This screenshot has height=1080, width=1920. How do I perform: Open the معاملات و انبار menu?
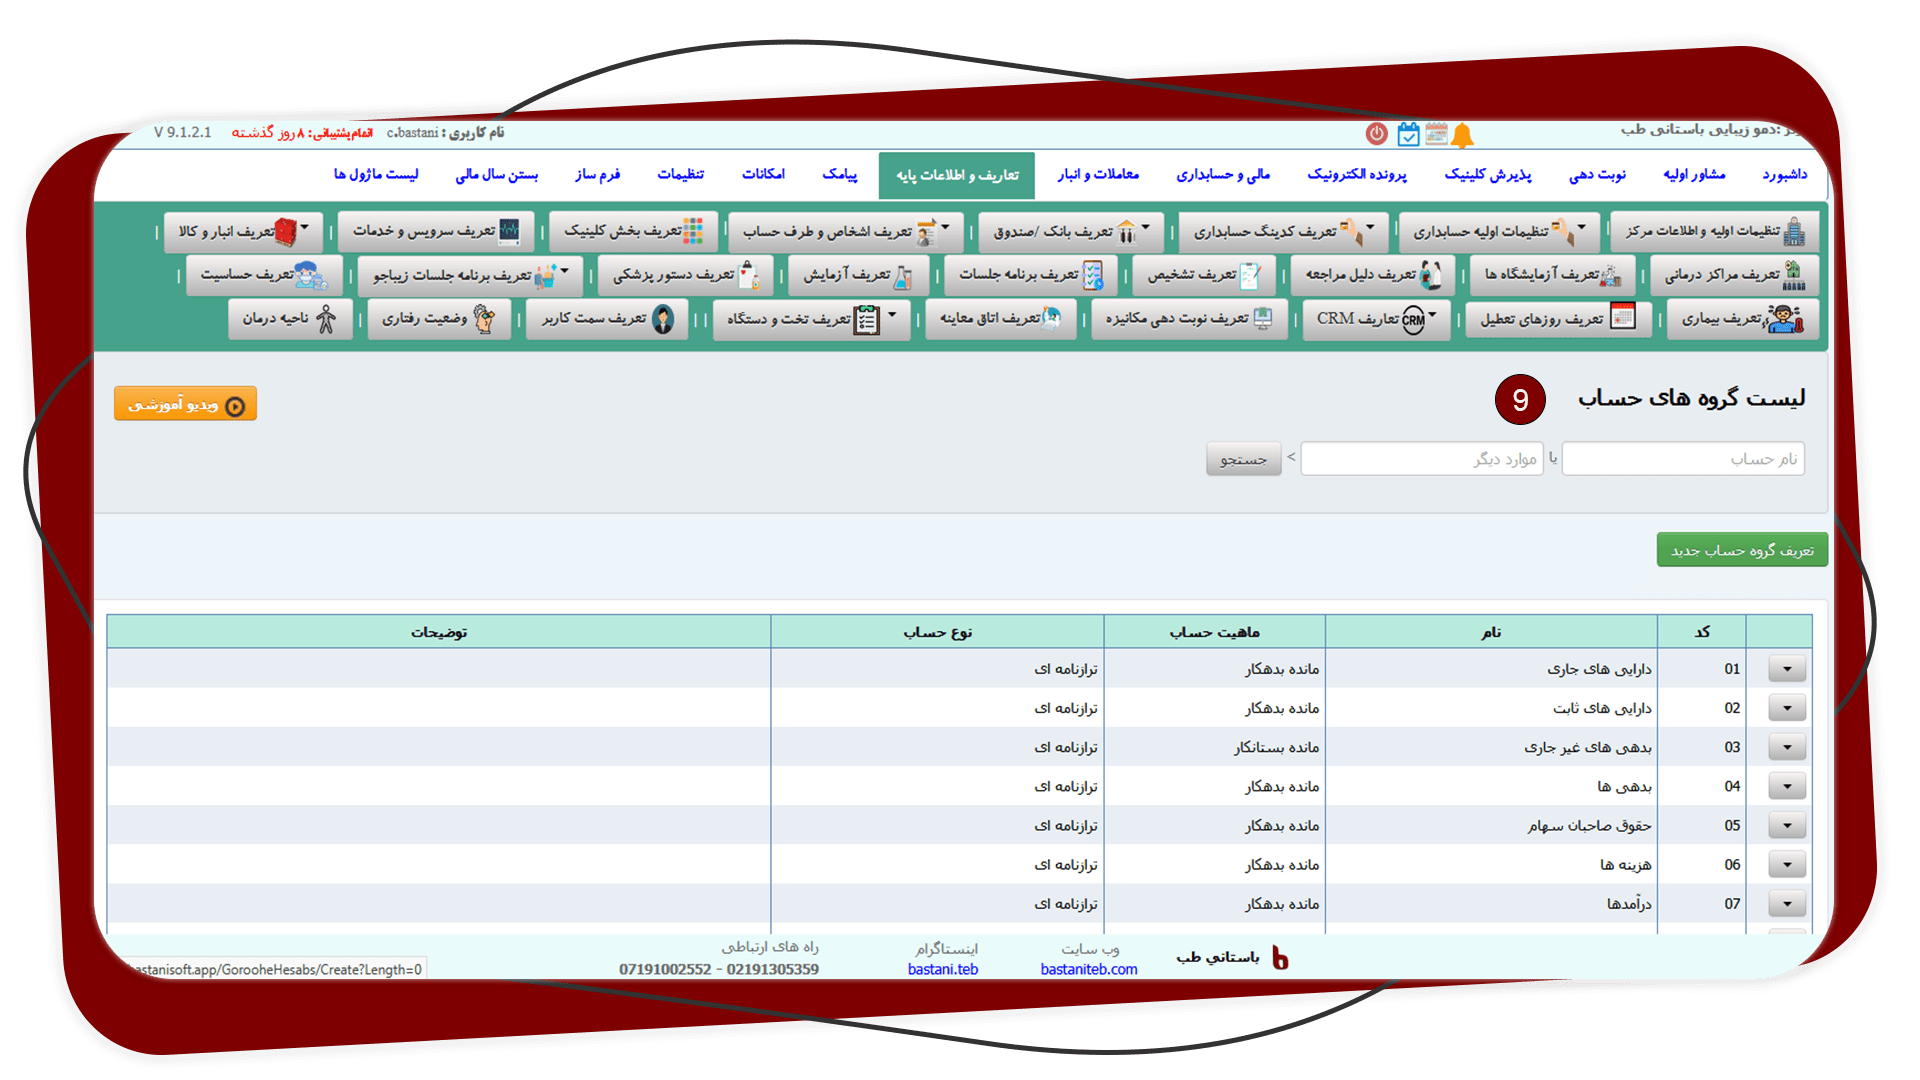(1098, 175)
